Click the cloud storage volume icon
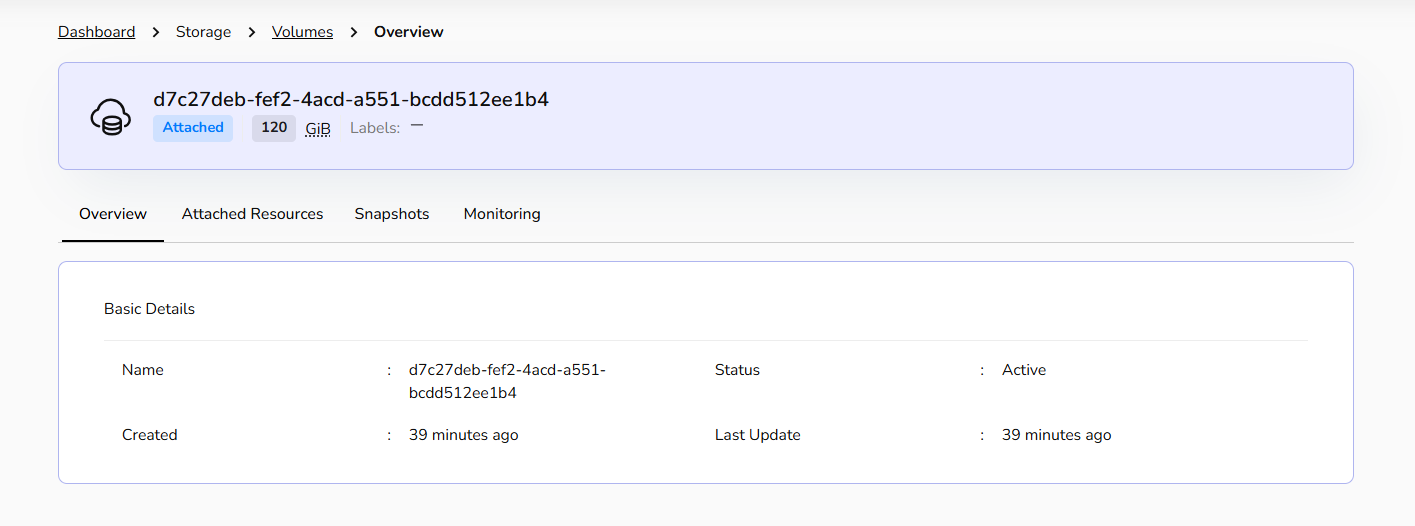Screen dimensions: 1415x526 (110, 116)
